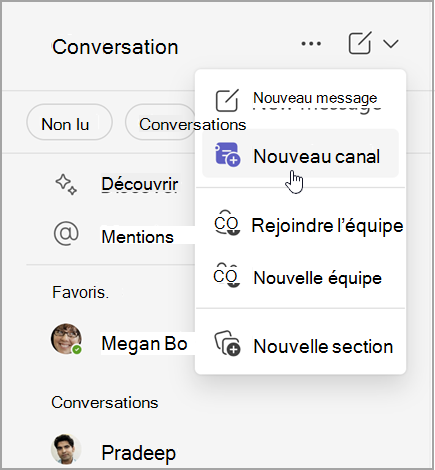Viewport: 435px width, 470px height.
Task: Click the Nouveau message pencil icon in menu
Action: click(x=227, y=100)
